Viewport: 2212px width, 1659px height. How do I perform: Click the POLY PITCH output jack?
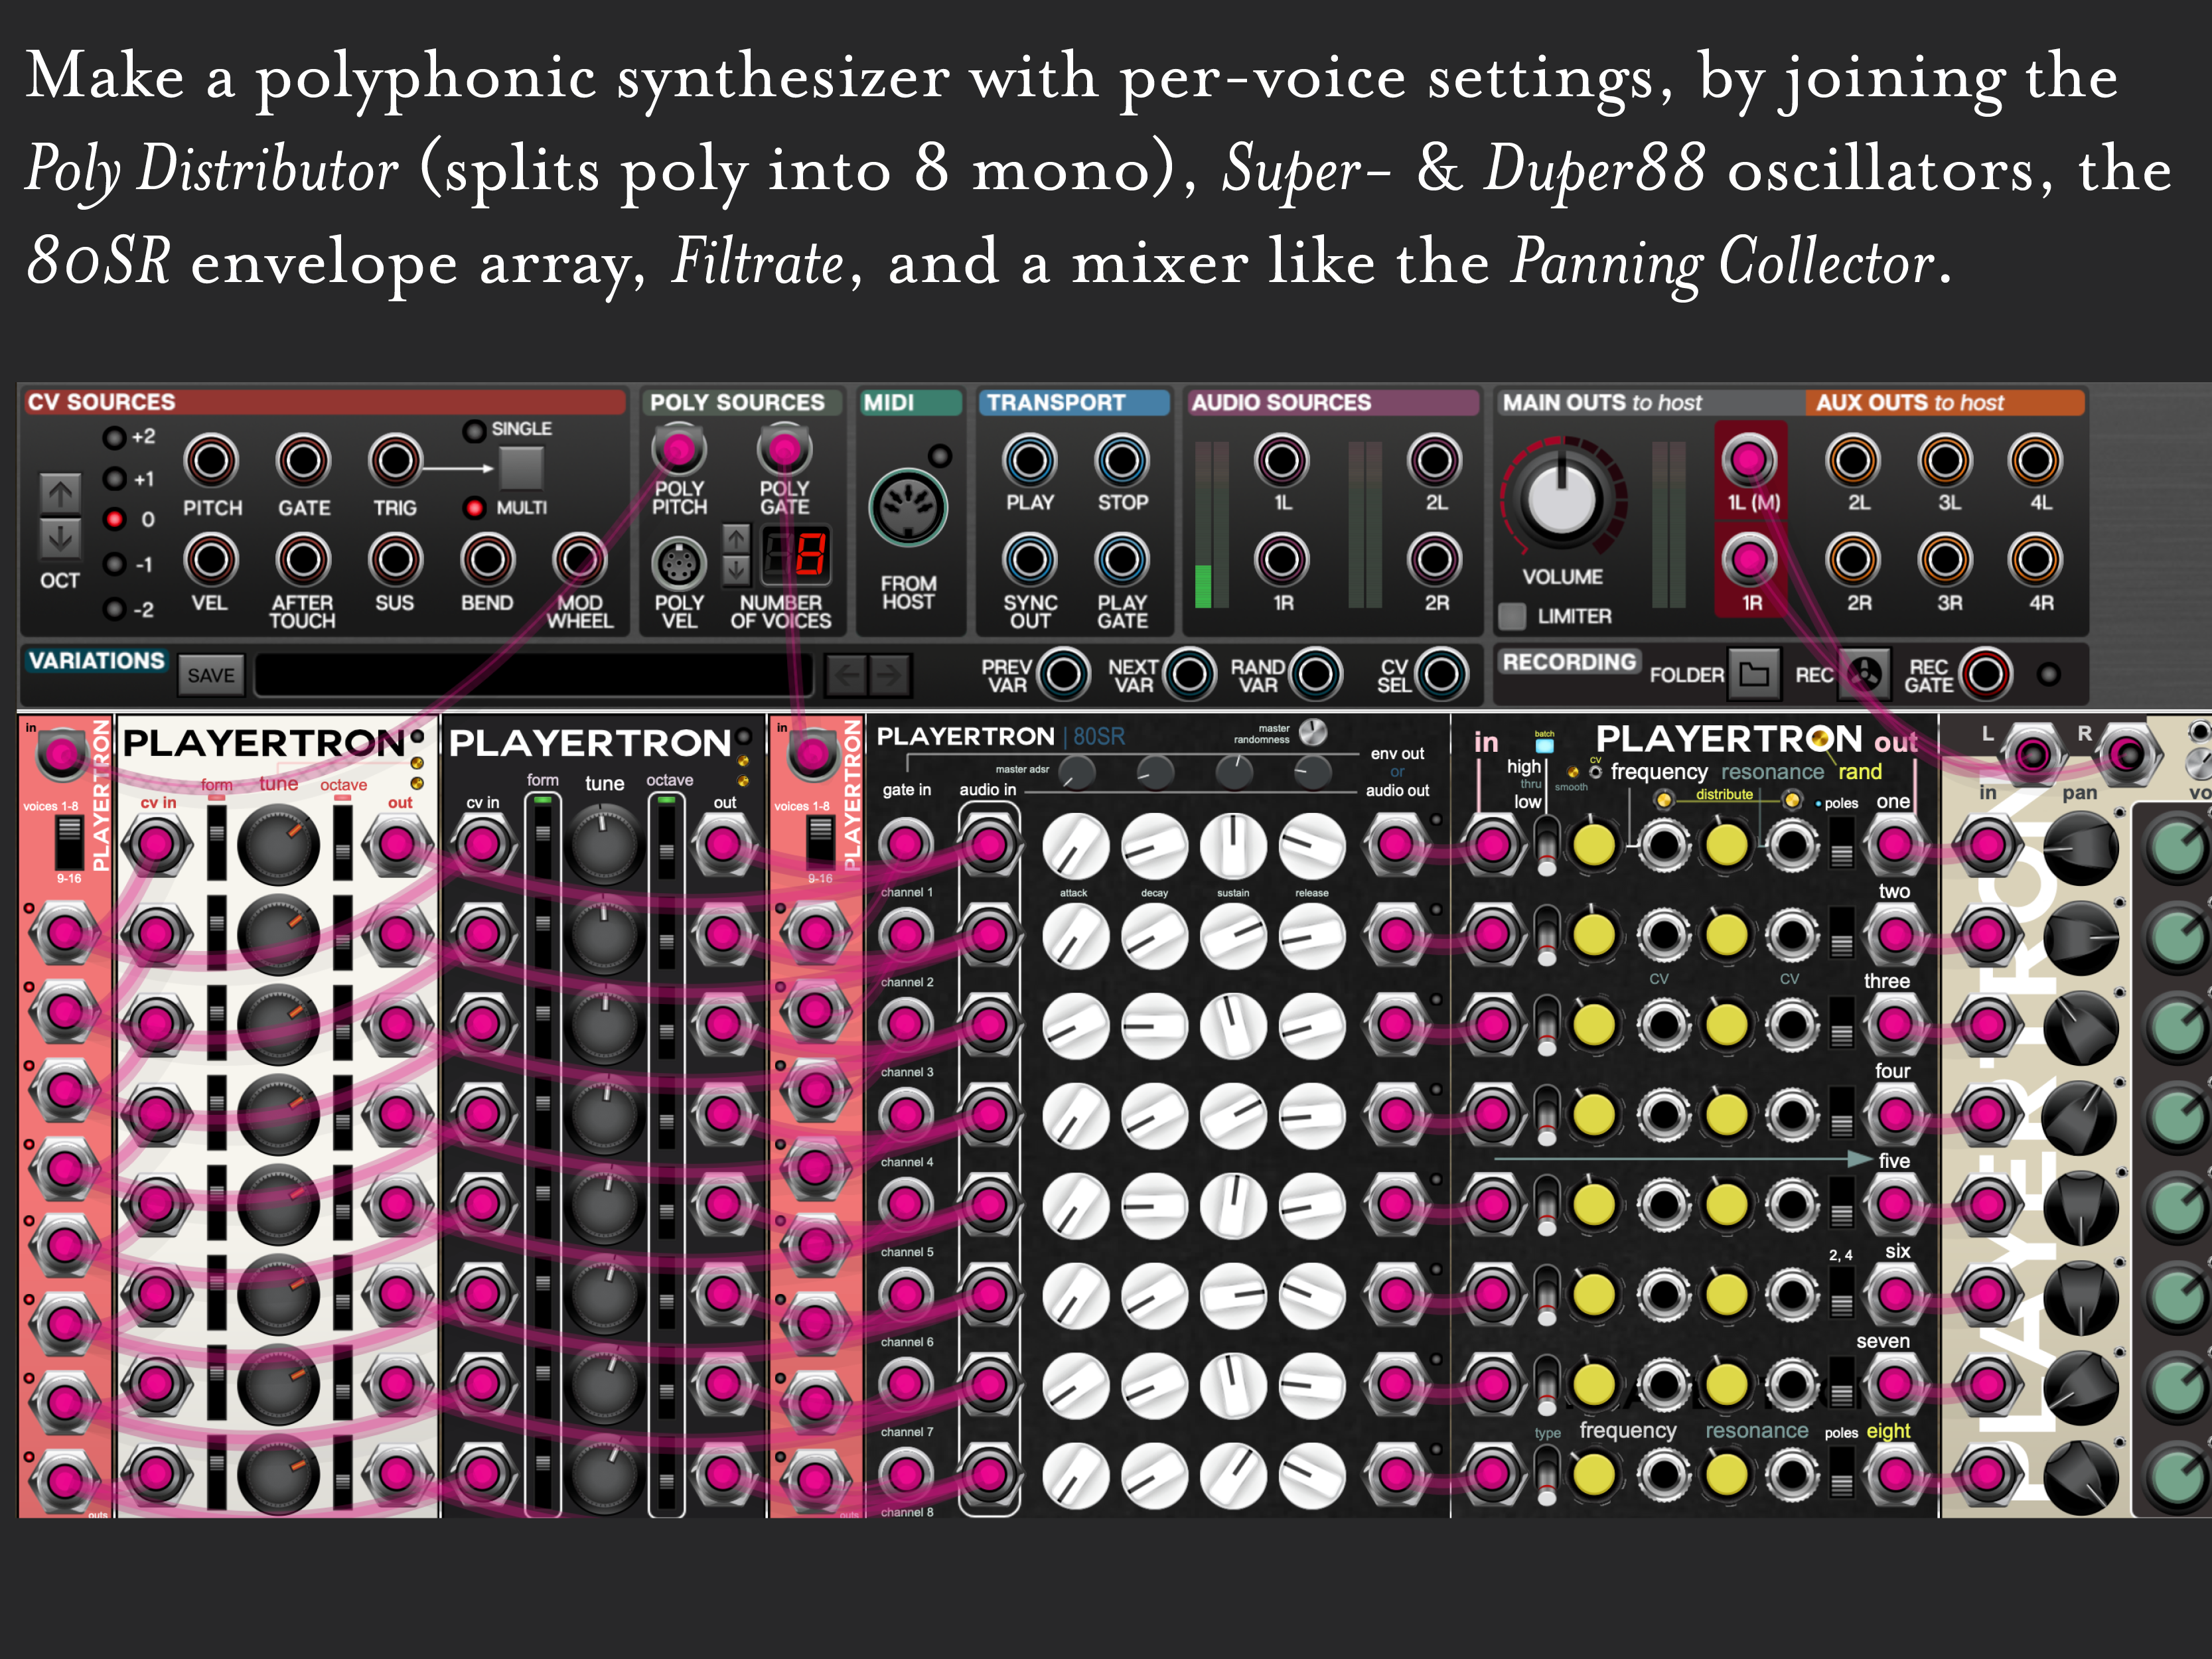679,450
